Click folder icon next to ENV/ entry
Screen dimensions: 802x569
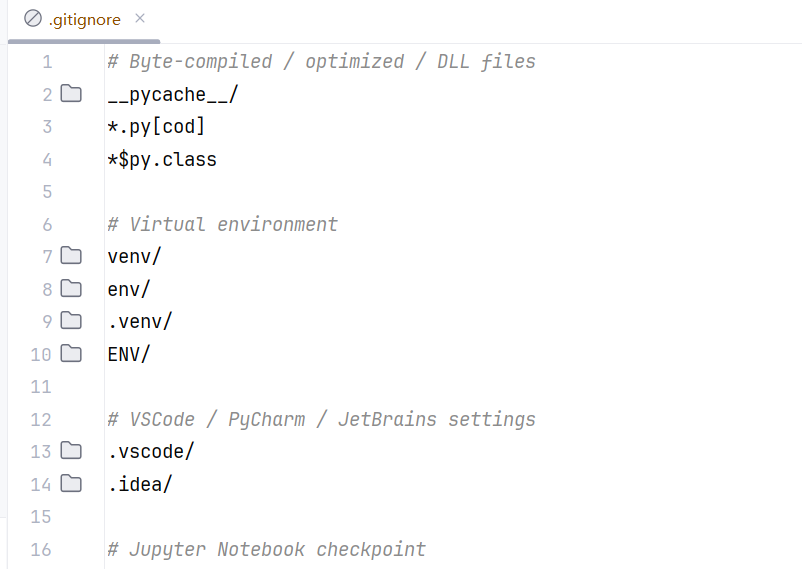click(x=71, y=354)
